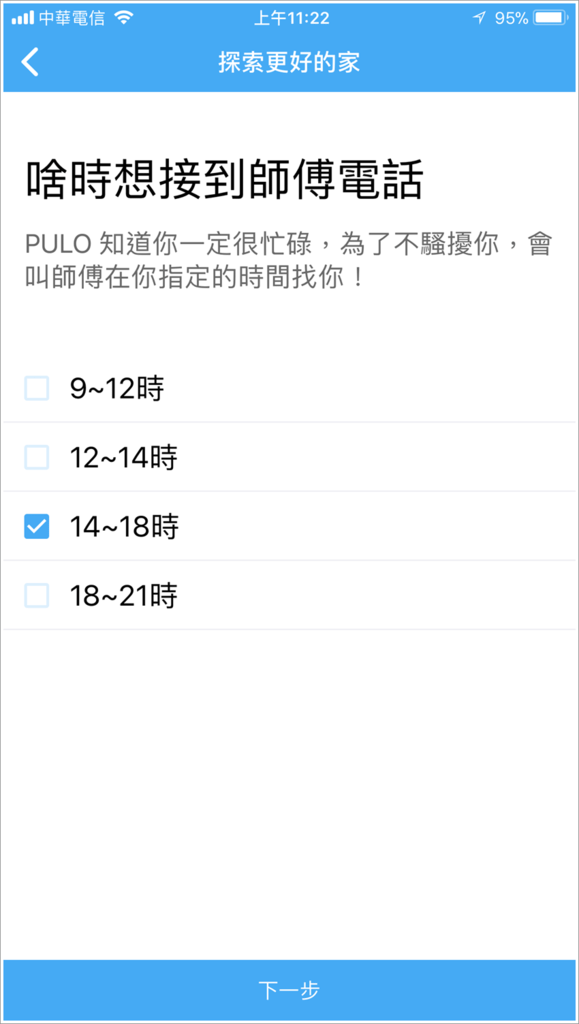This screenshot has width=579, height=1024.
Task: Tap the 中華電信 carrier label
Action: pyautogui.click(x=72, y=18)
